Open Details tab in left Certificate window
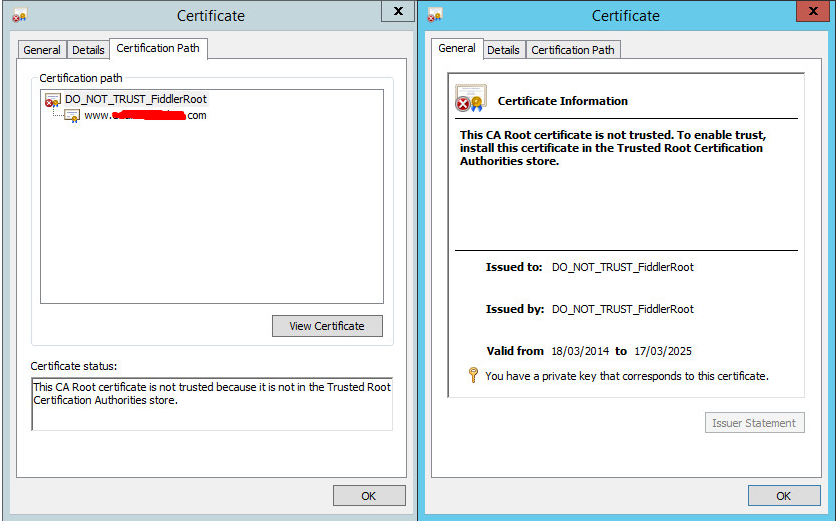The image size is (836, 521). 88,50
